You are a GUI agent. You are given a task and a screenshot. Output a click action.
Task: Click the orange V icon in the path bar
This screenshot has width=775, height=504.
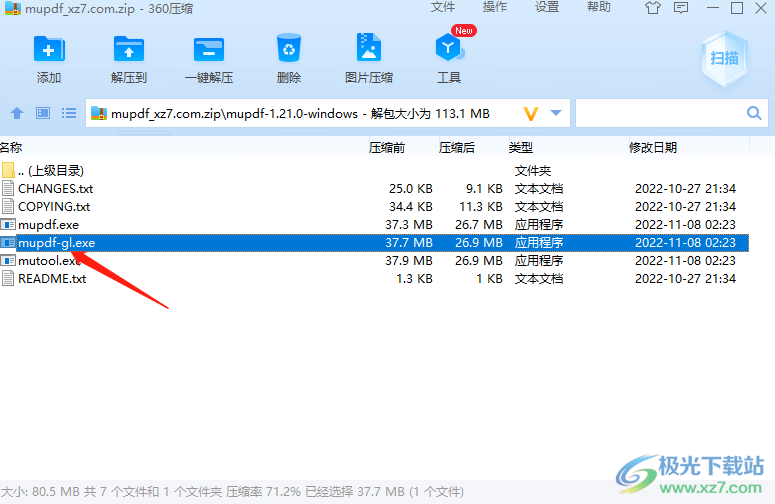click(531, 114)
